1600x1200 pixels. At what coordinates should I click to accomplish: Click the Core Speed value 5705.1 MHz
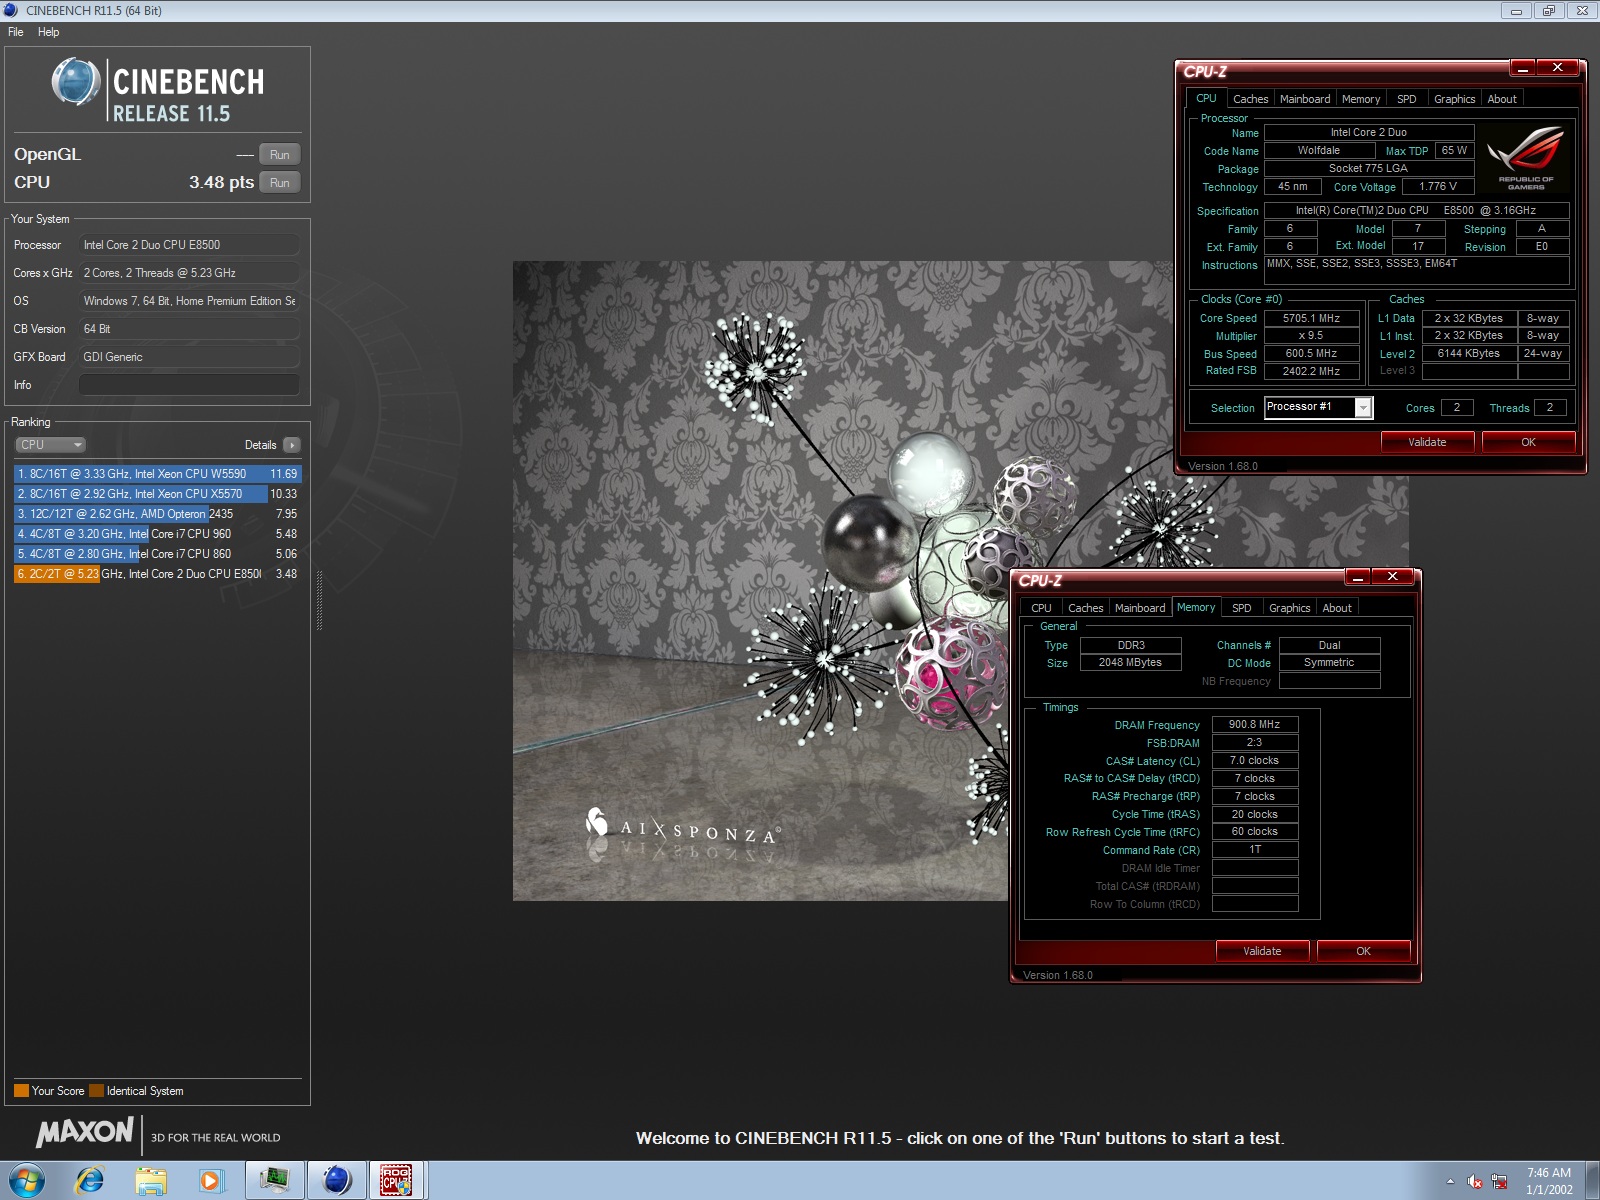tap(1311, 318)
